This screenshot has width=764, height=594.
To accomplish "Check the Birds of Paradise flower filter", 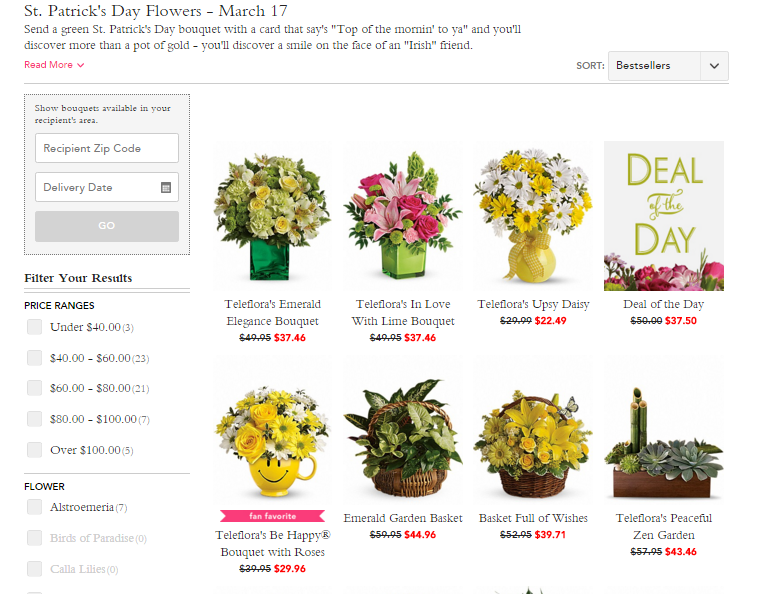I will pyautogui.click(x=35, y=538).
